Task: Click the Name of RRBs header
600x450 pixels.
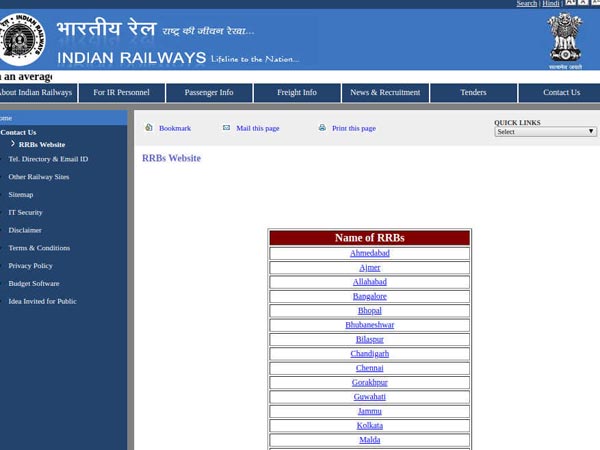Action: [370, 238]
